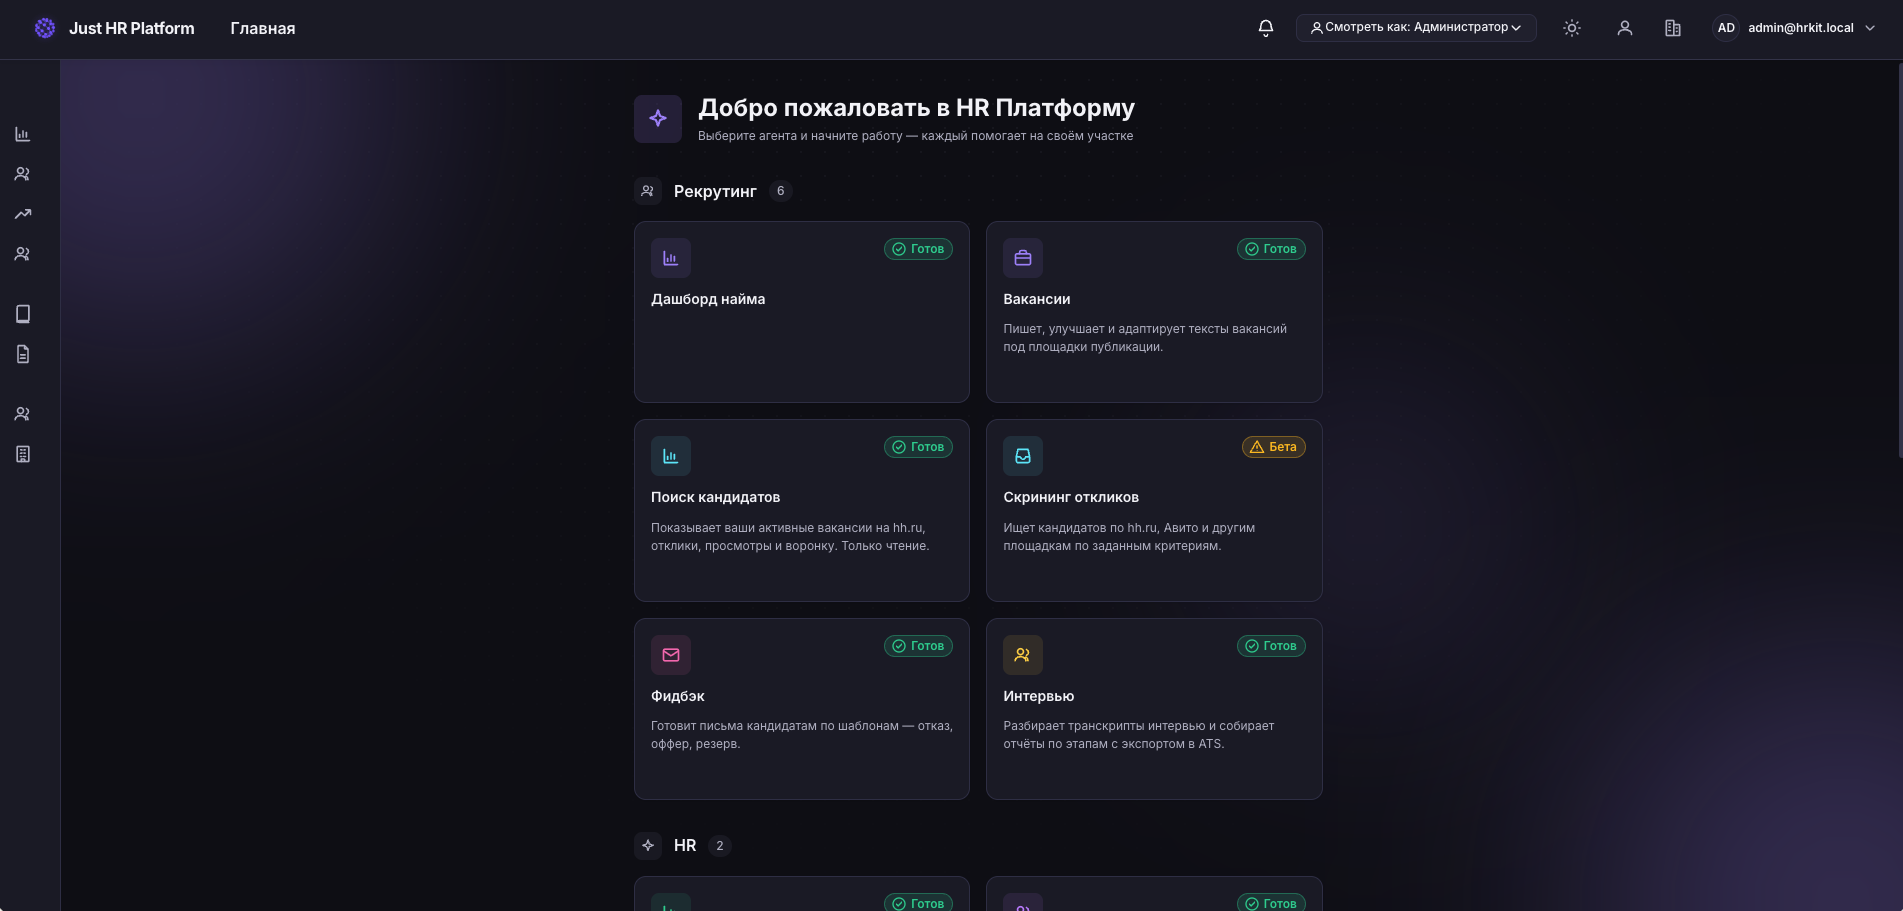1903x911 pixels.
Task: Open the Дашборд найма card
Action: click(x=802, y=312)
